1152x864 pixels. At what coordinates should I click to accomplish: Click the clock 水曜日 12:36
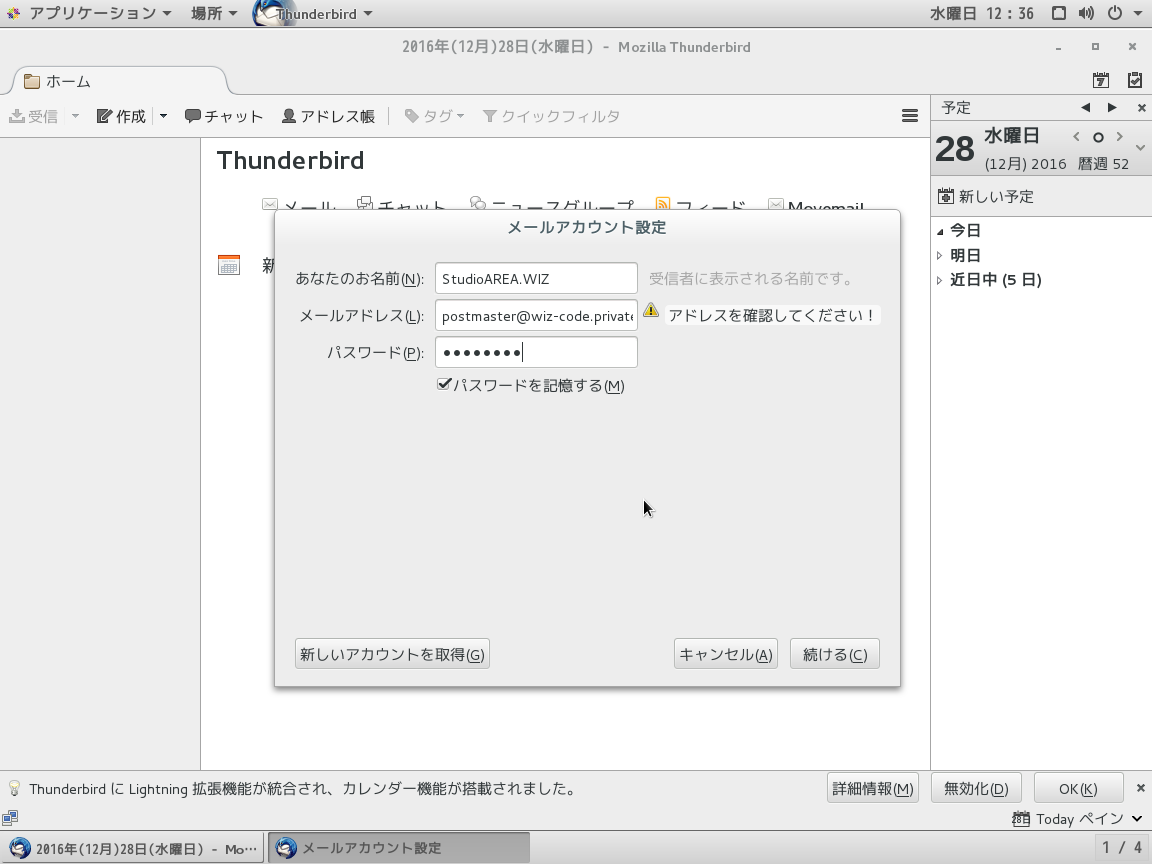pyautogui.click(x=982, y=13)
